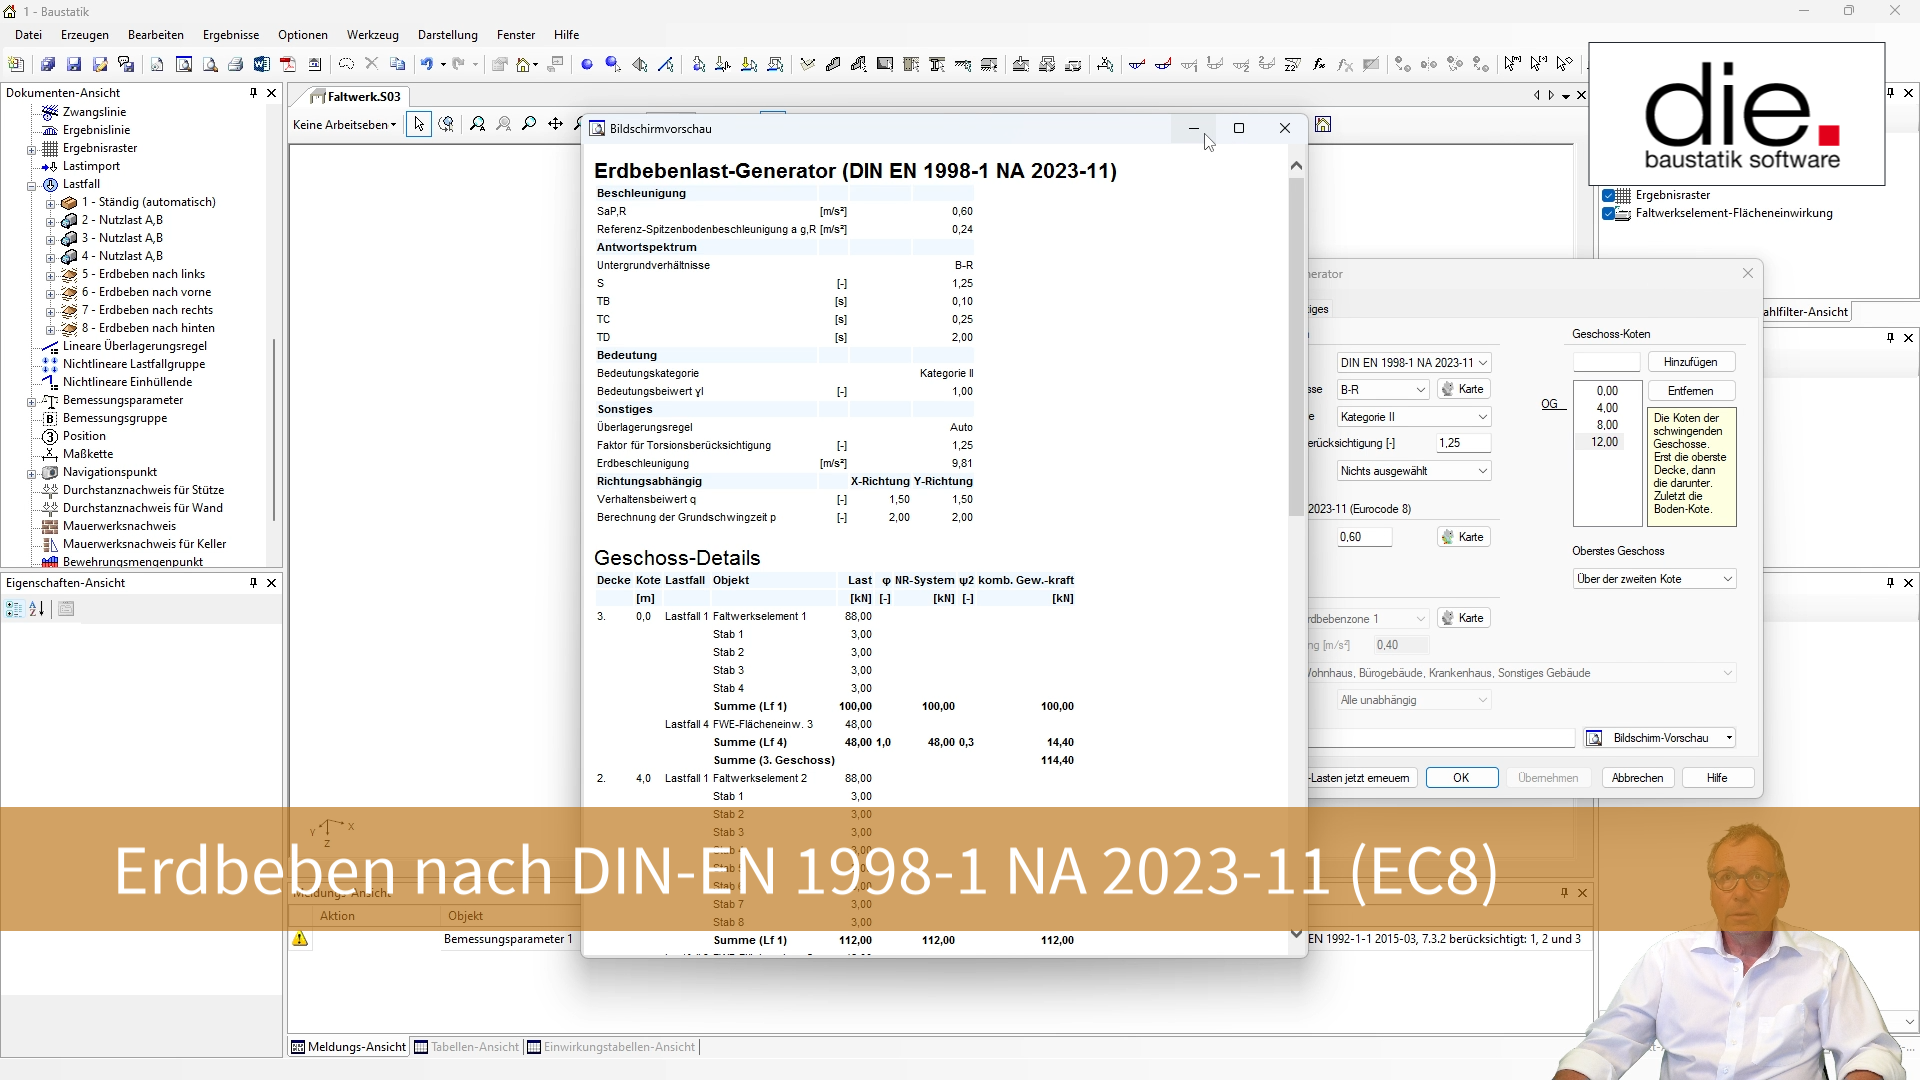Screen dimensions: 1920x1080
Task: Select Mauerwerksnachweis in document tree
Action: tap(119, 526)
